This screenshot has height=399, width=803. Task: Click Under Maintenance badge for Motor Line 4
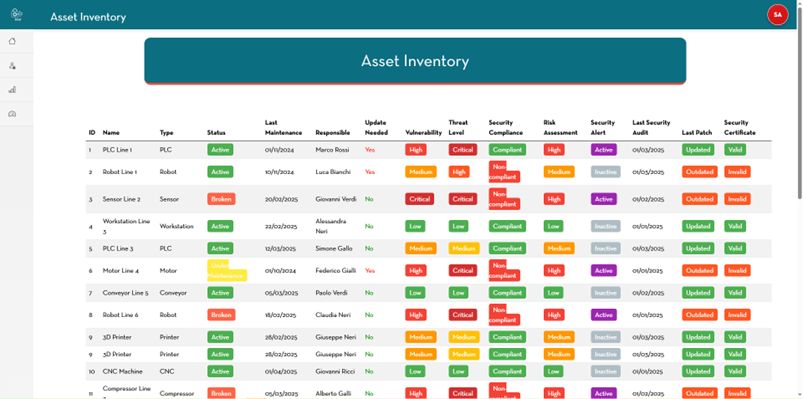coord(226,270)
